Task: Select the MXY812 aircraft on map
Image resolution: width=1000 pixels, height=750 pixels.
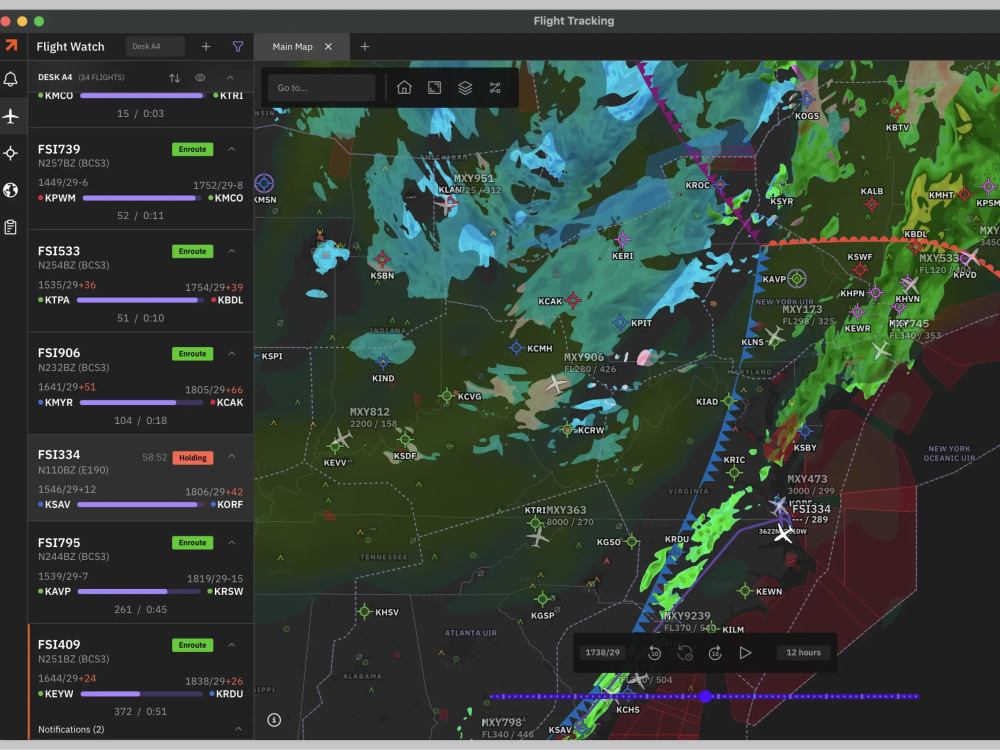Action: [342, 439]
